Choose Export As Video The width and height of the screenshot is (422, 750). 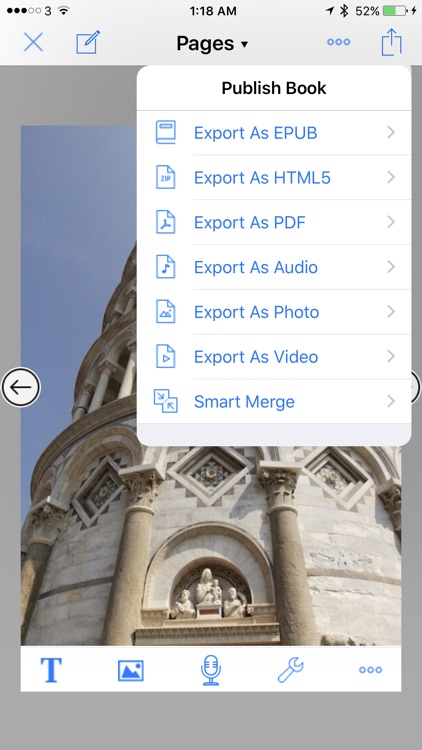point(274,357)
